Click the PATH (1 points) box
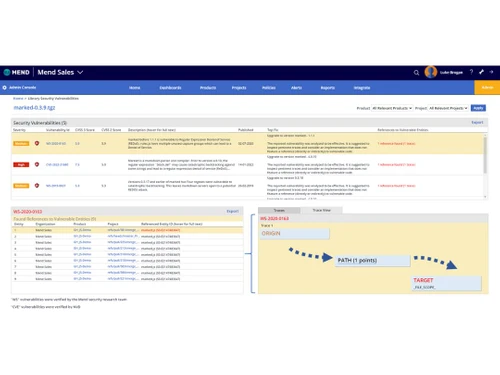 (373, 260)
